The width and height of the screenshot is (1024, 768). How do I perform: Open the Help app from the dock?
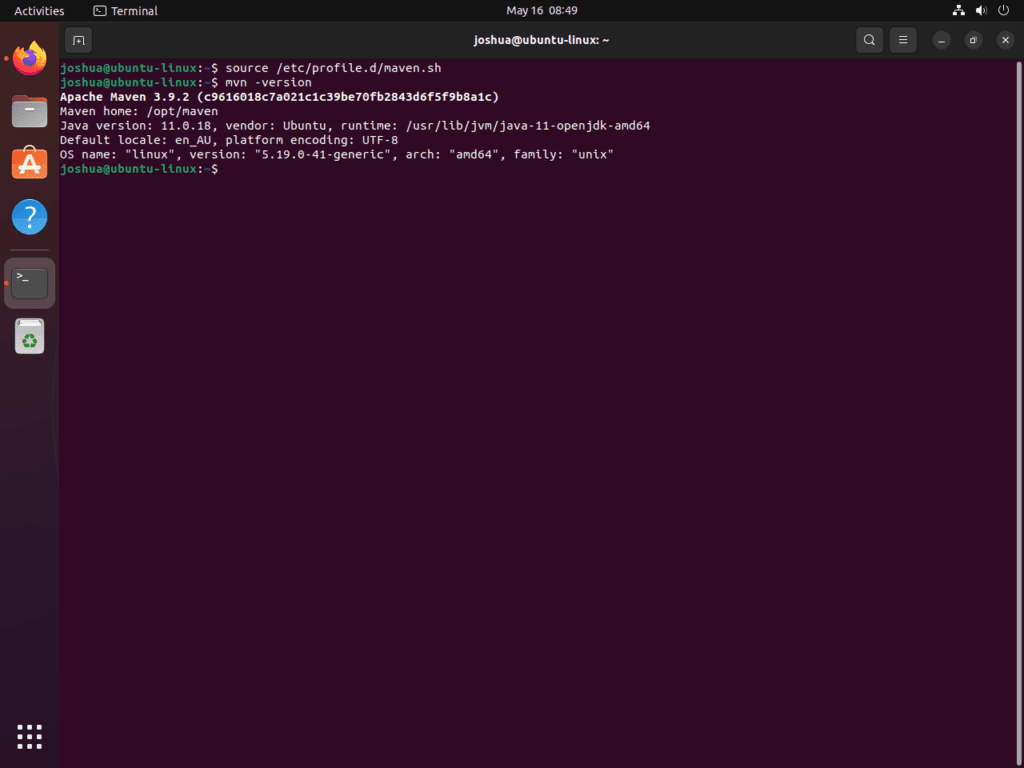tap(29, 217)
